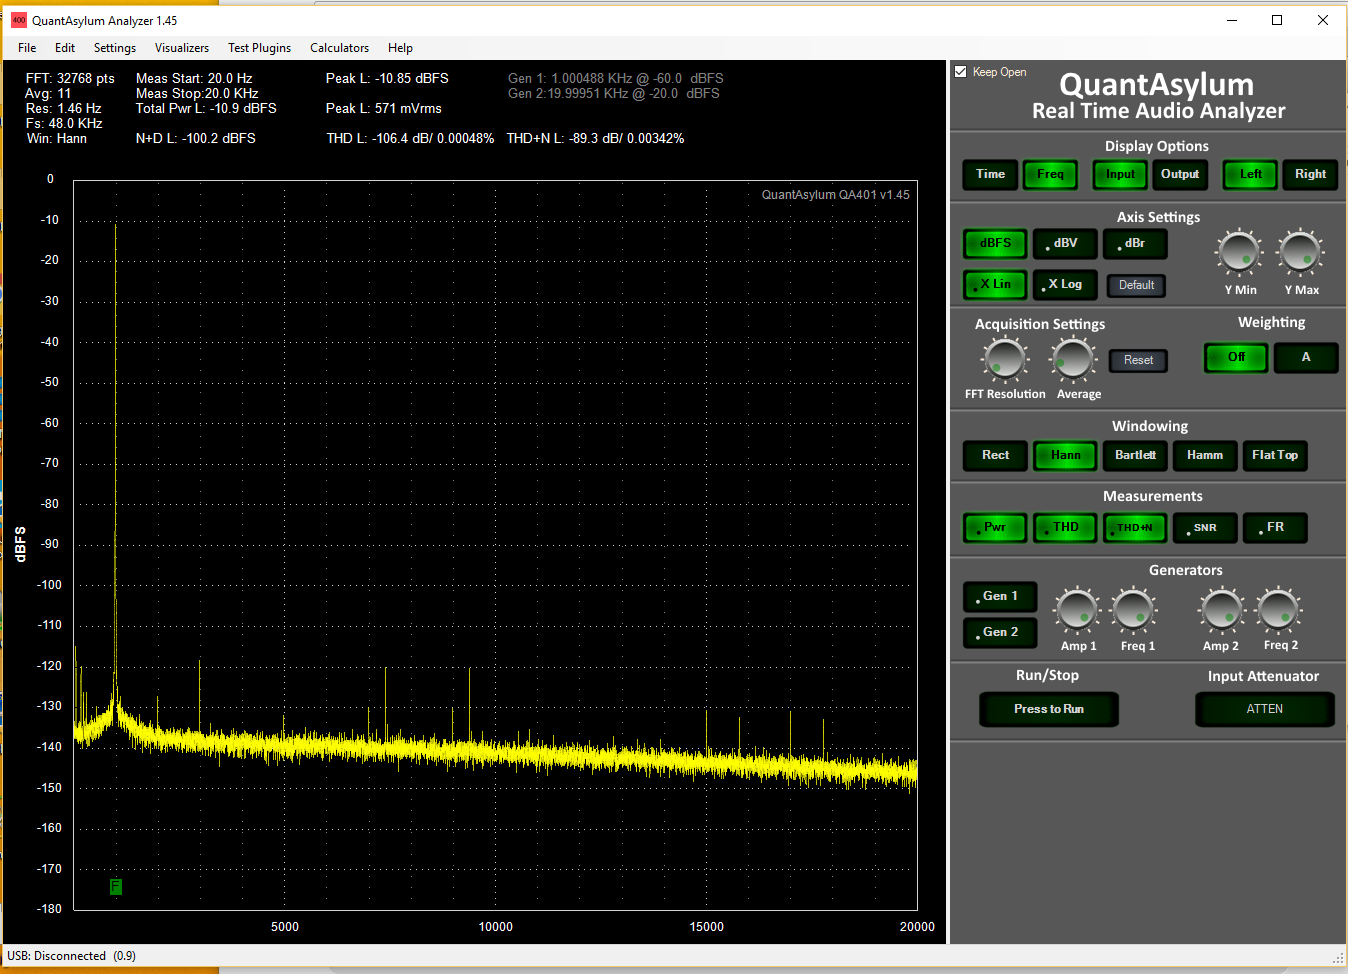Toggle the ATTEN input attenuator
The height and width of the screenshot is (974, 1348).
1265,710
